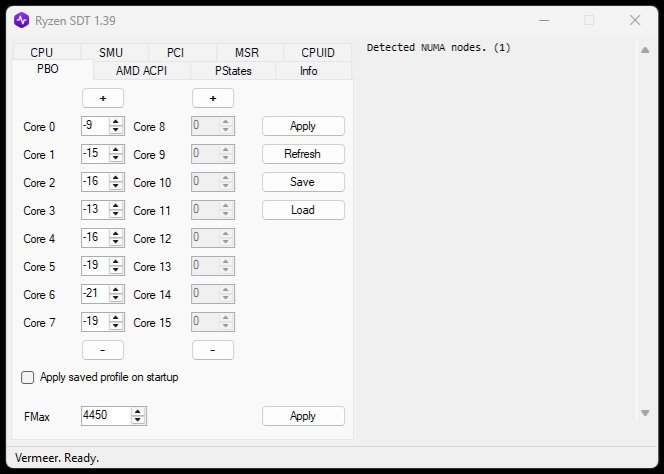Increment Core 7 offset up arrow

(116, 317)
